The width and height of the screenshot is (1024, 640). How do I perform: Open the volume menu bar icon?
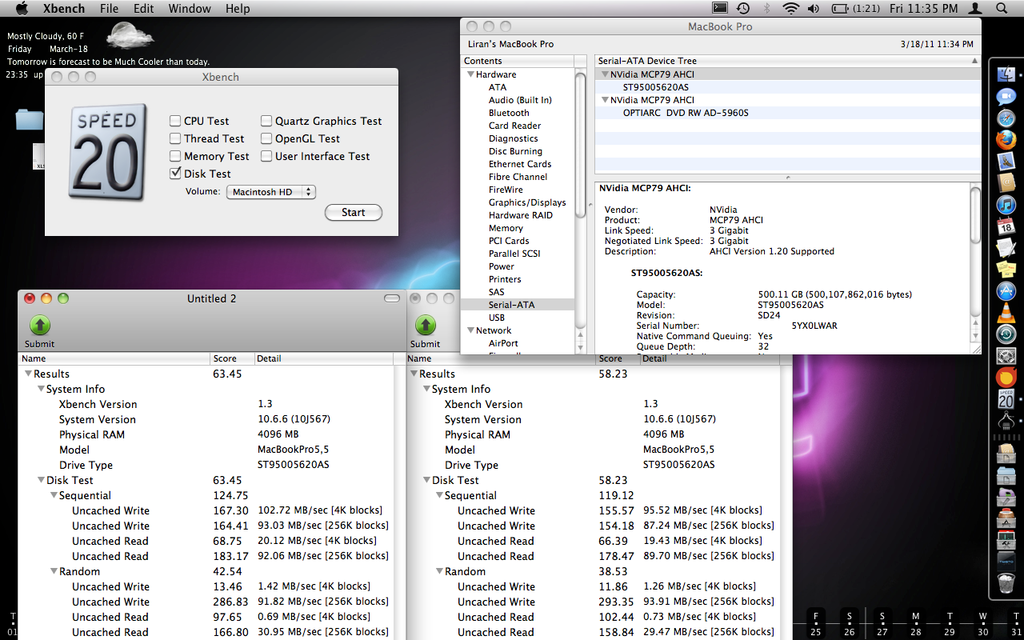[x=813, y=8]
